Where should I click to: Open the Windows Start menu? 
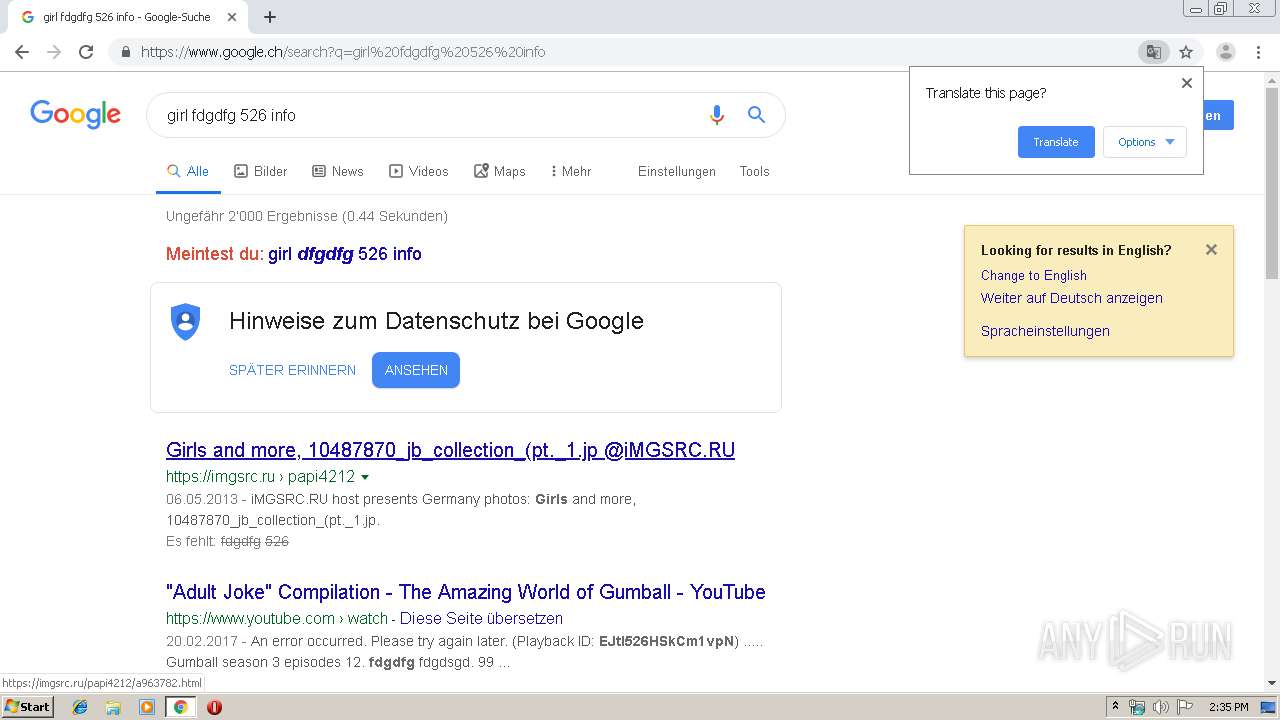coord(27,707)
